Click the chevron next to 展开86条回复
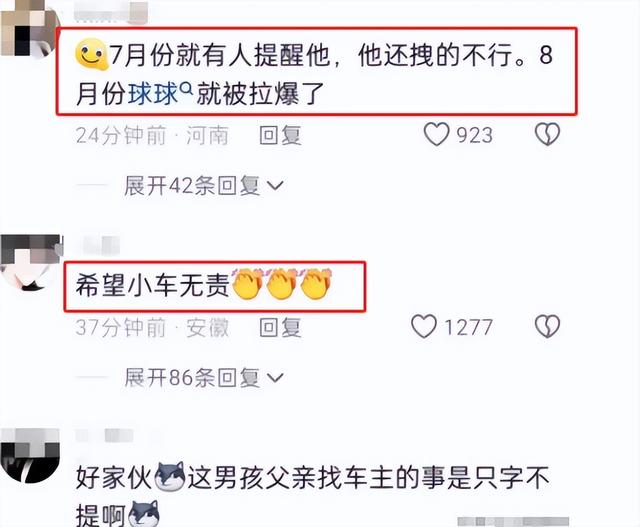 pos(275,378)
